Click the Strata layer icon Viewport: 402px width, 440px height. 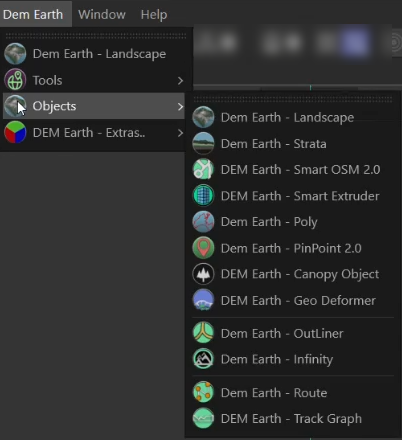[203, 144]
